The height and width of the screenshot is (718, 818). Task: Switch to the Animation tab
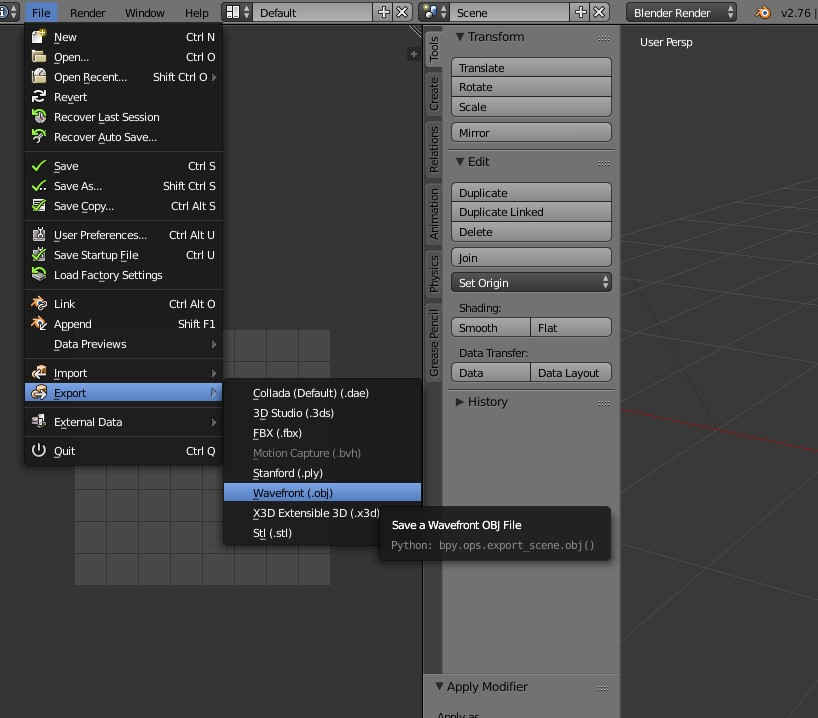click(x=434, y=214)
